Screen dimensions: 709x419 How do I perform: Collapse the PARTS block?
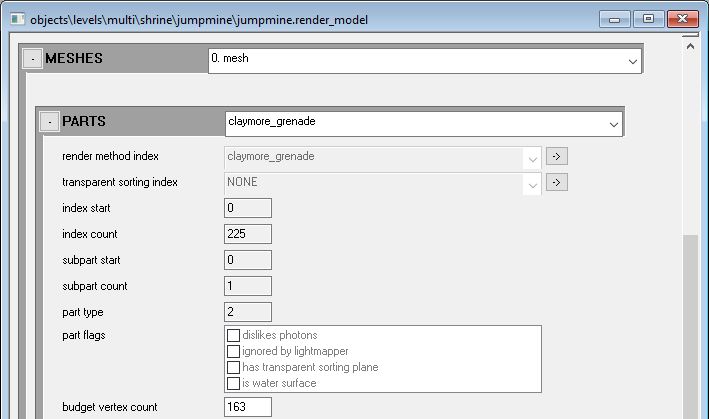48,122
